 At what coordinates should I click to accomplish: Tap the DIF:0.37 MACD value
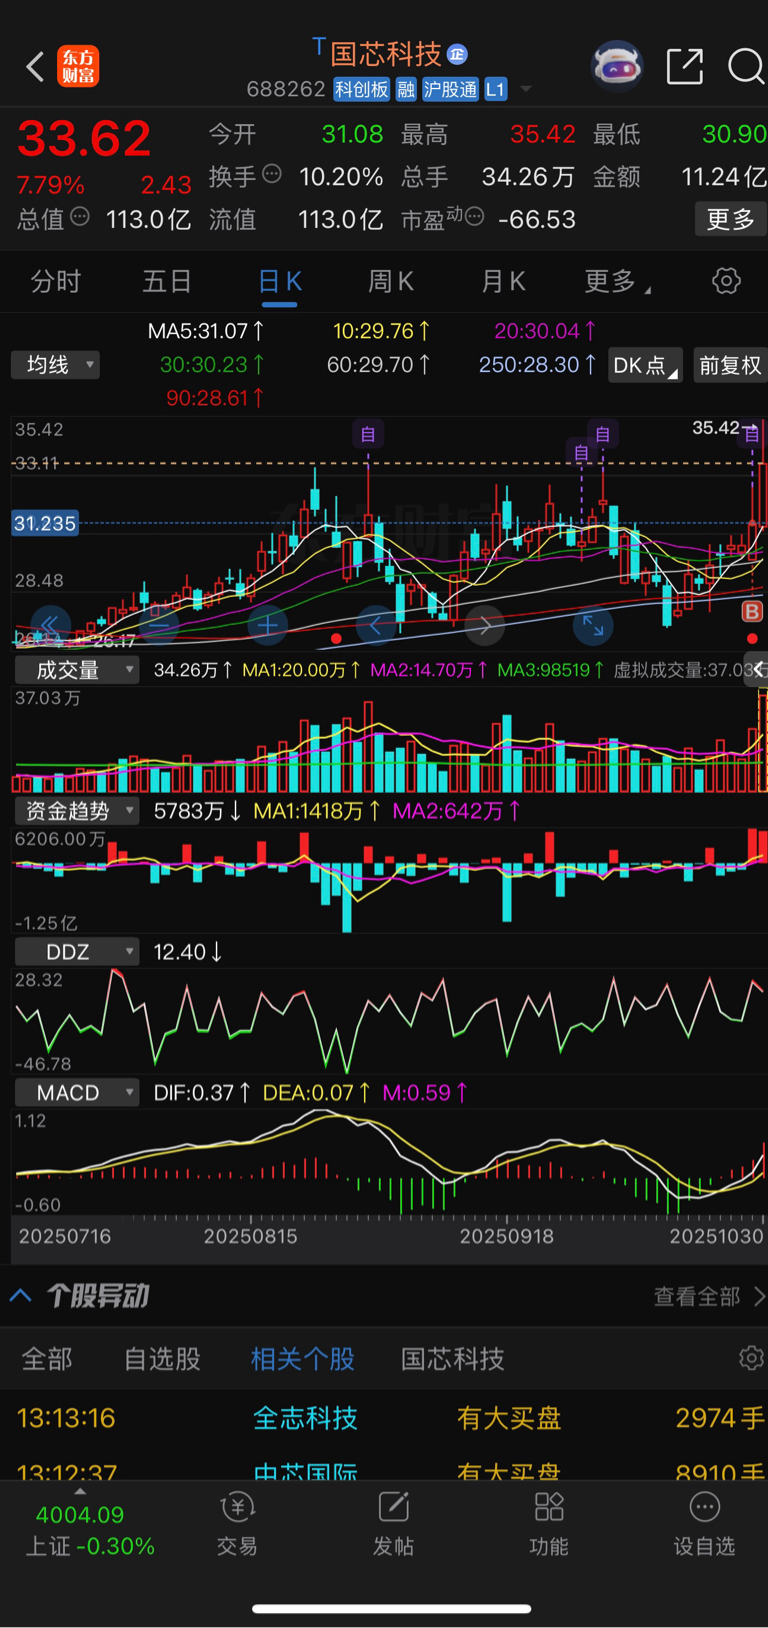202,1093
